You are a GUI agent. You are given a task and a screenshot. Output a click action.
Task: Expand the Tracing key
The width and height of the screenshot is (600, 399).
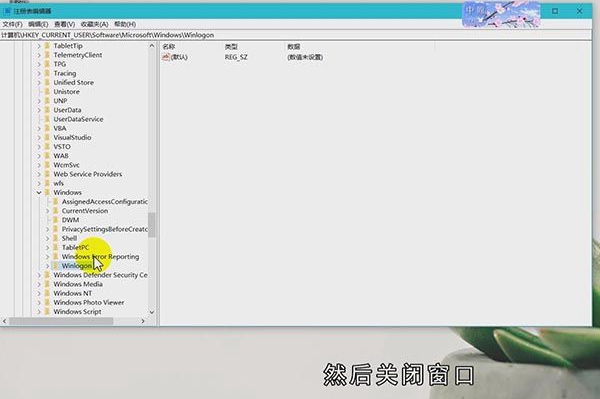(x=39, y=73)
